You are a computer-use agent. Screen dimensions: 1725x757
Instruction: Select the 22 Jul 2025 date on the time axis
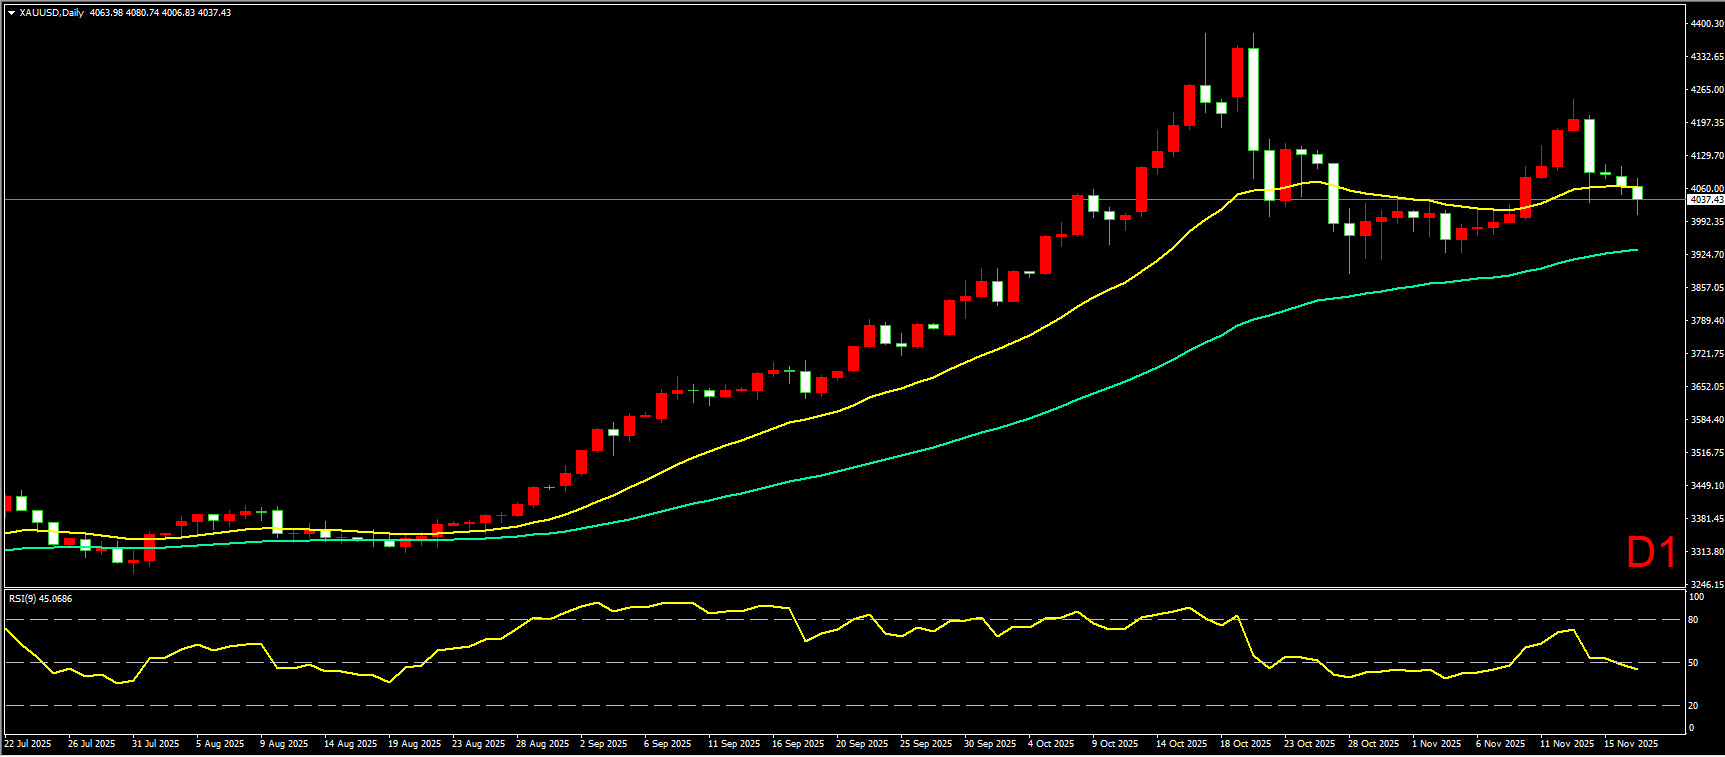coord(28,744)
